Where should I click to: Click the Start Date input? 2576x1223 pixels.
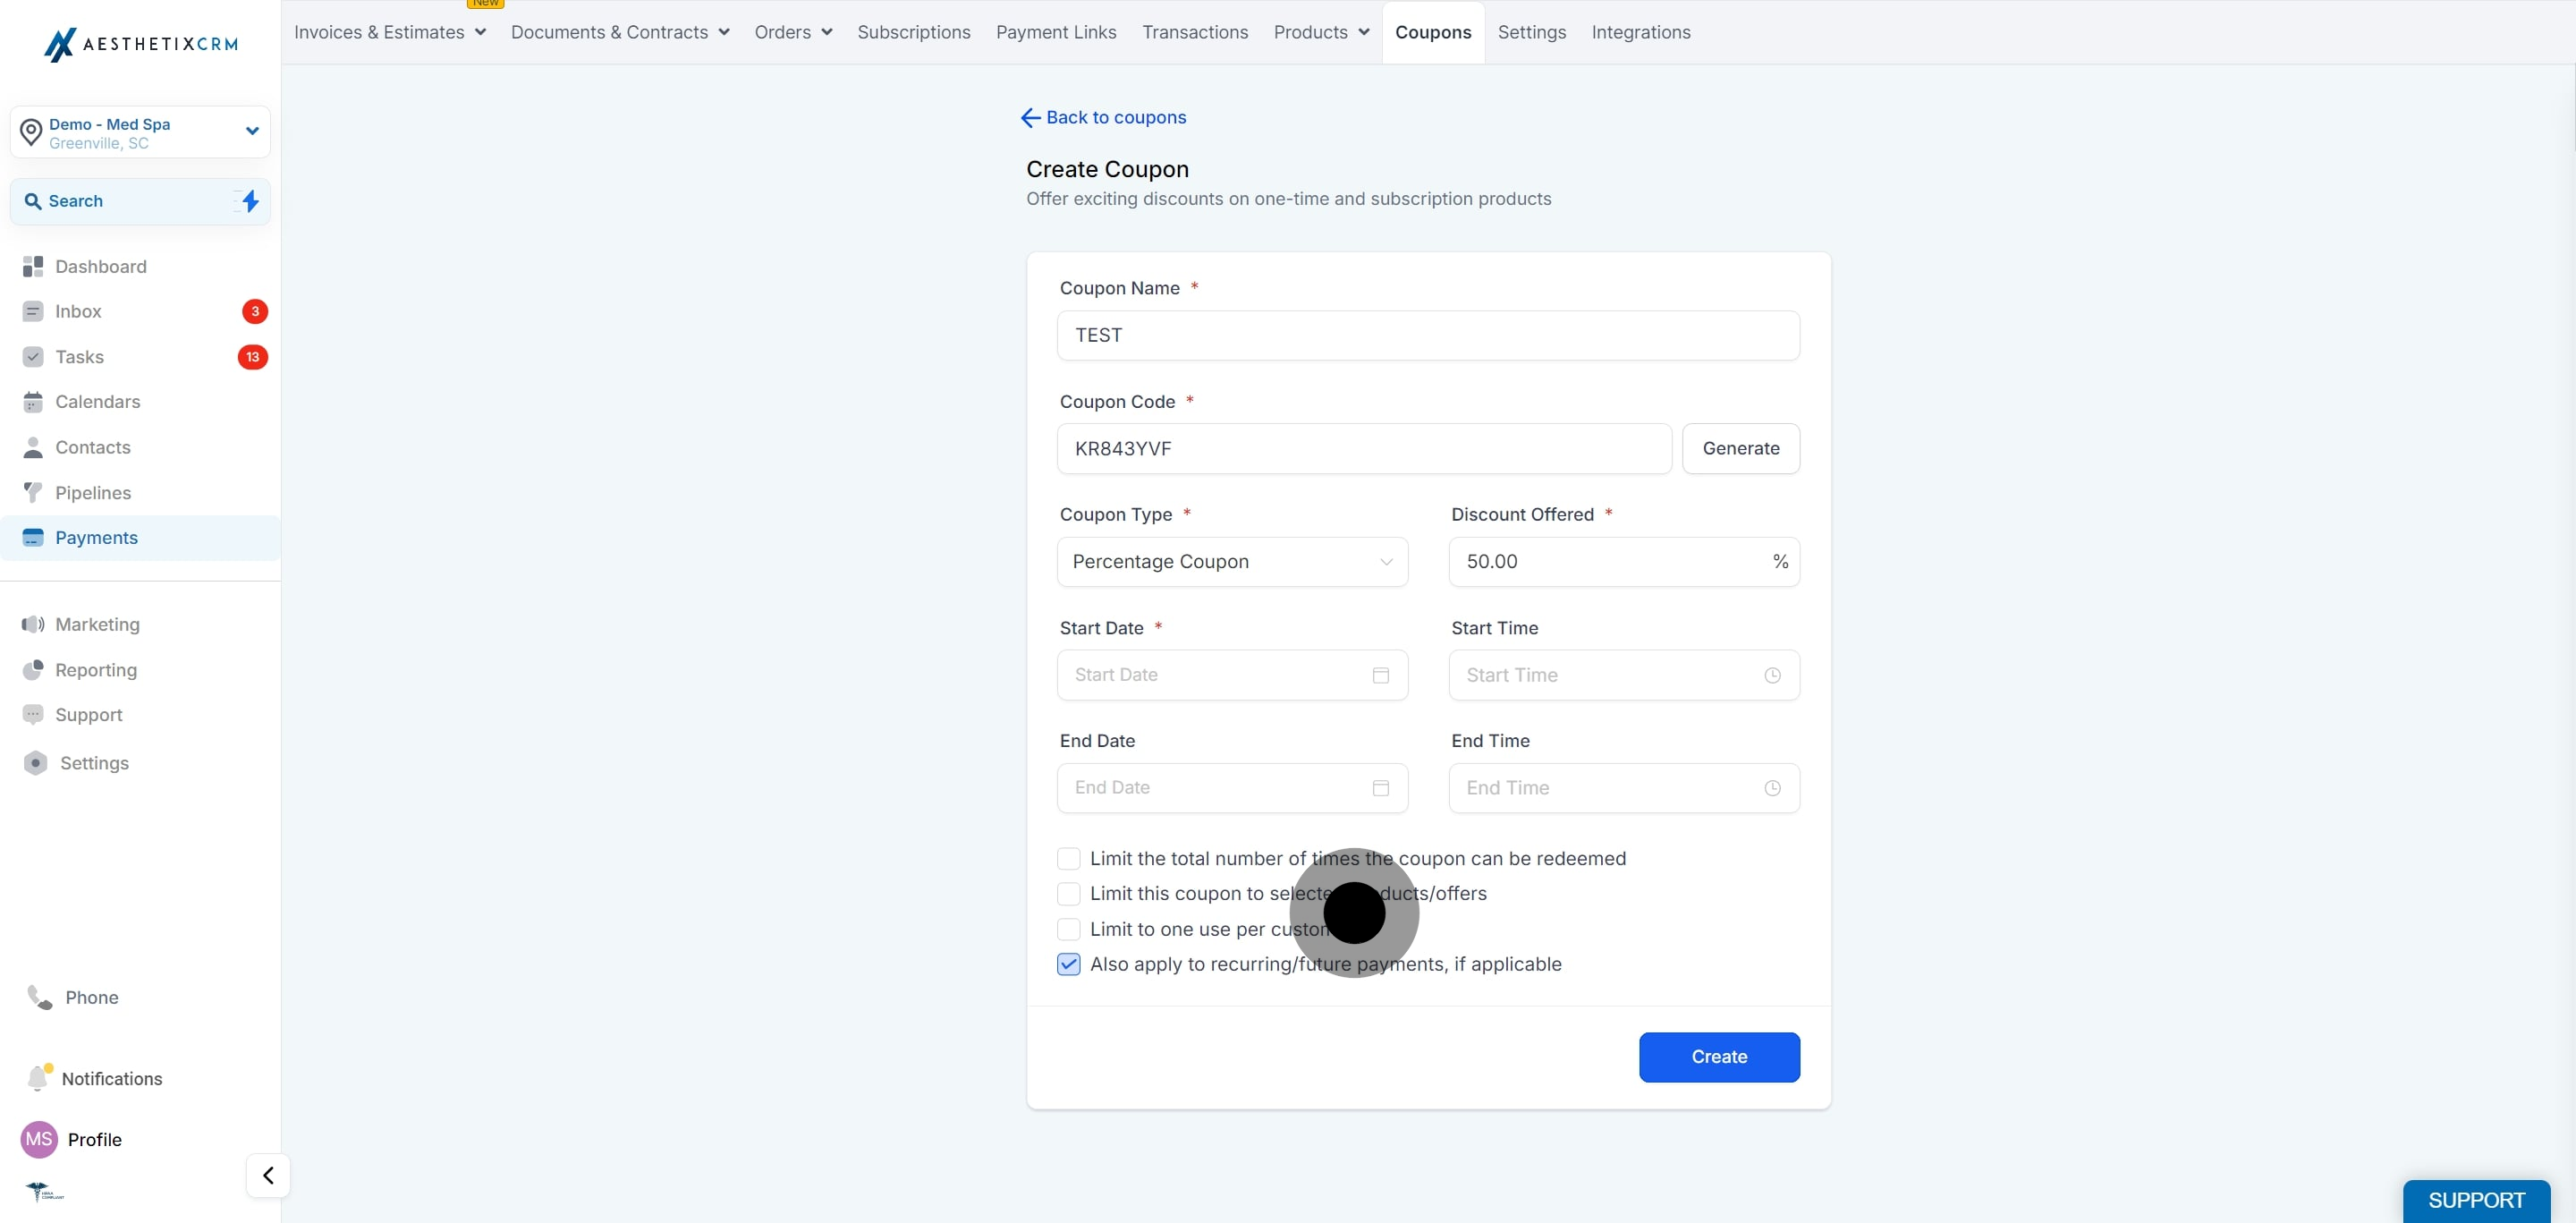(x=1232, y=675)
